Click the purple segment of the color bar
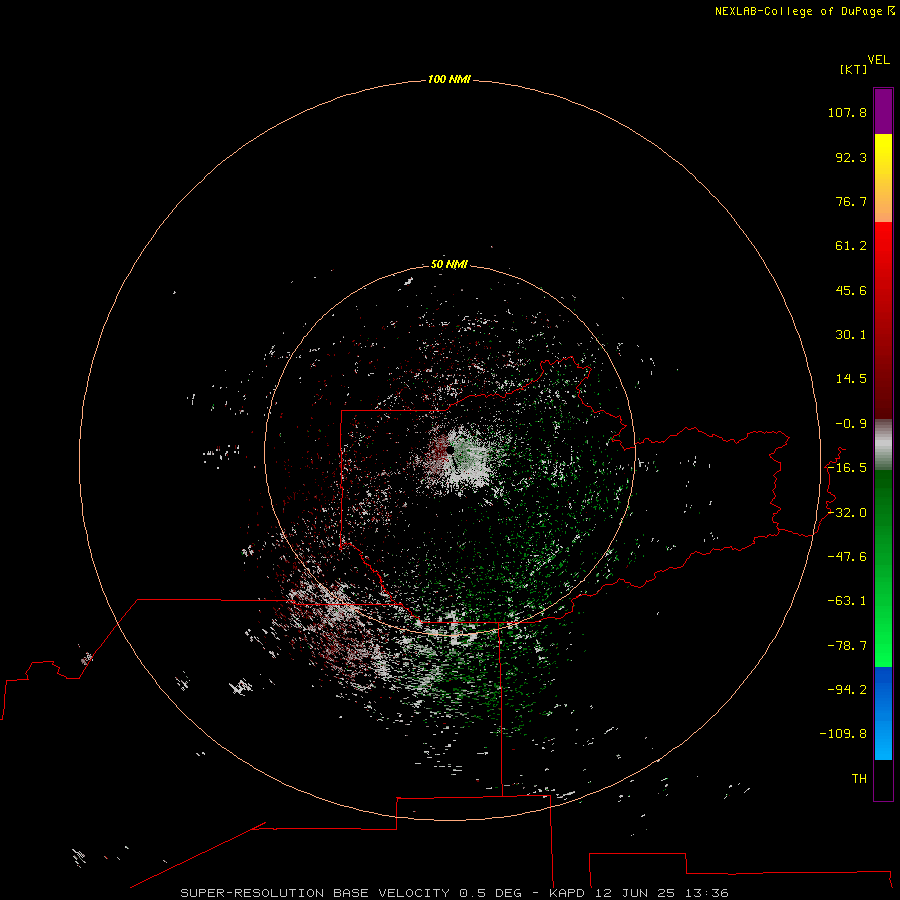900x900 pixels. coord(883,111)
